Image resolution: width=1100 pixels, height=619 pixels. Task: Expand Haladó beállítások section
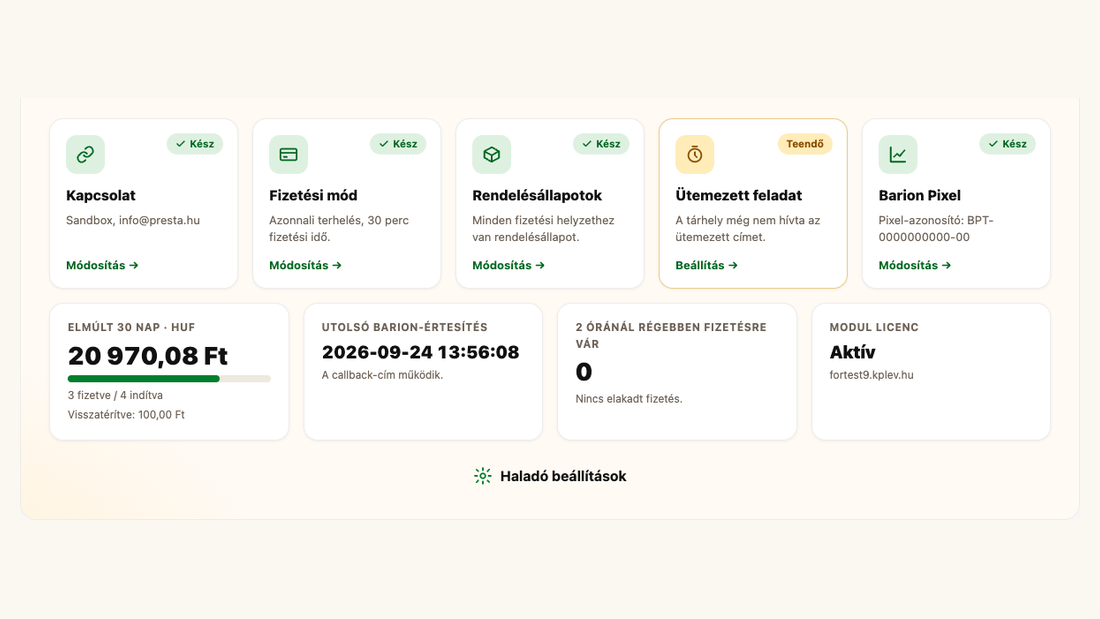tap(550, 476)
